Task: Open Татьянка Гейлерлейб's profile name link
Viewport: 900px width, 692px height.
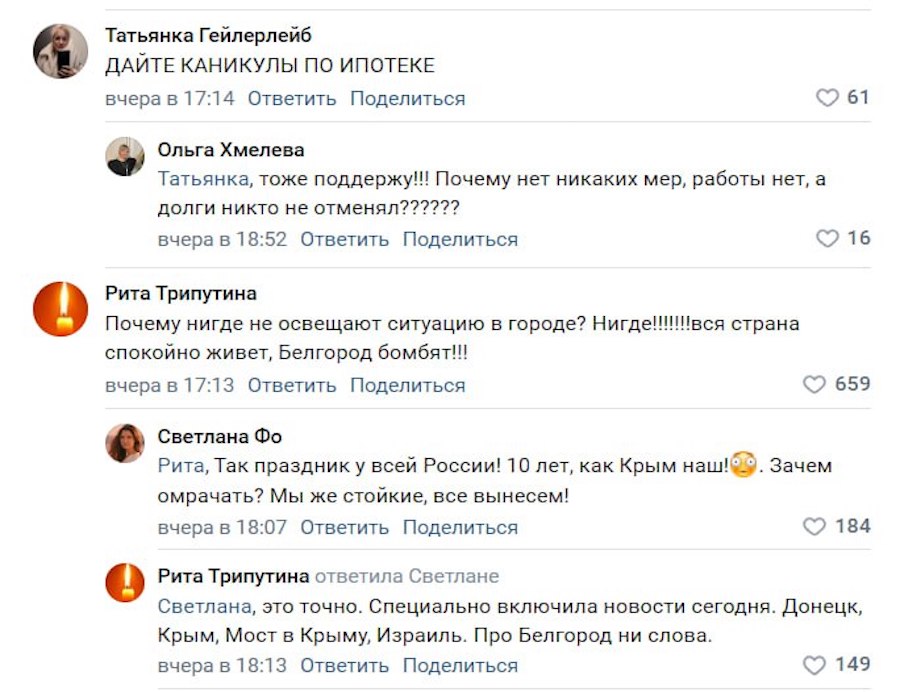Action: point(208,36)
